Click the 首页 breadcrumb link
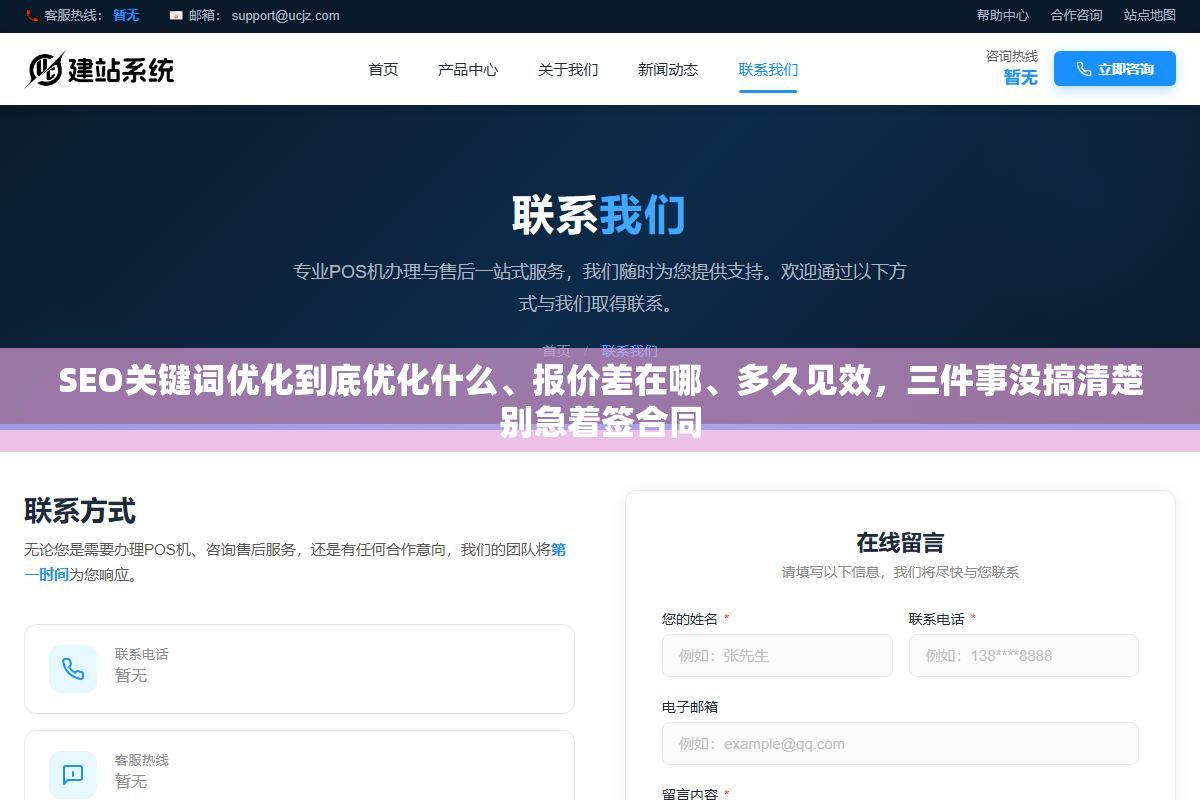 coord(556,351)
